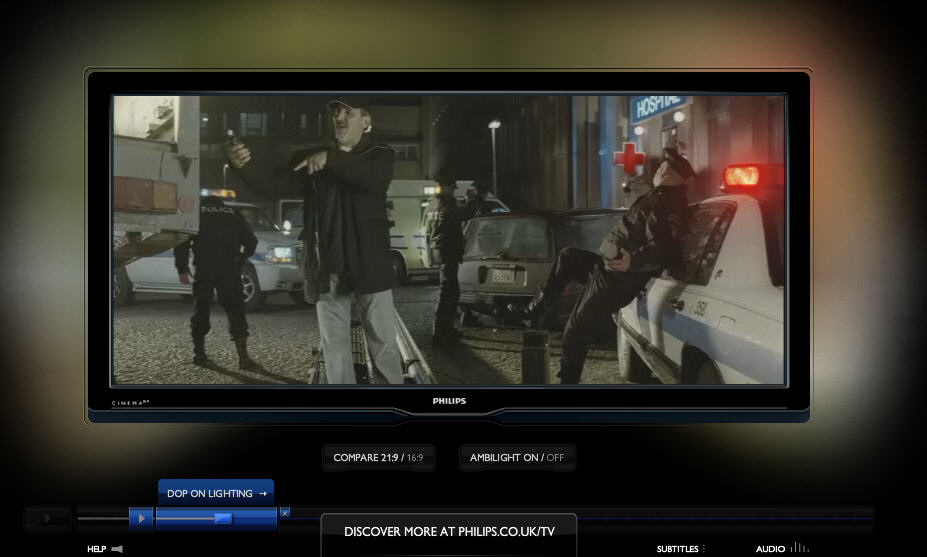This screenshot has width=927, height=557.
Task: Toggle Compare 21:9 / 16:9 aspect ratio
Action: [x=378, y=458]
